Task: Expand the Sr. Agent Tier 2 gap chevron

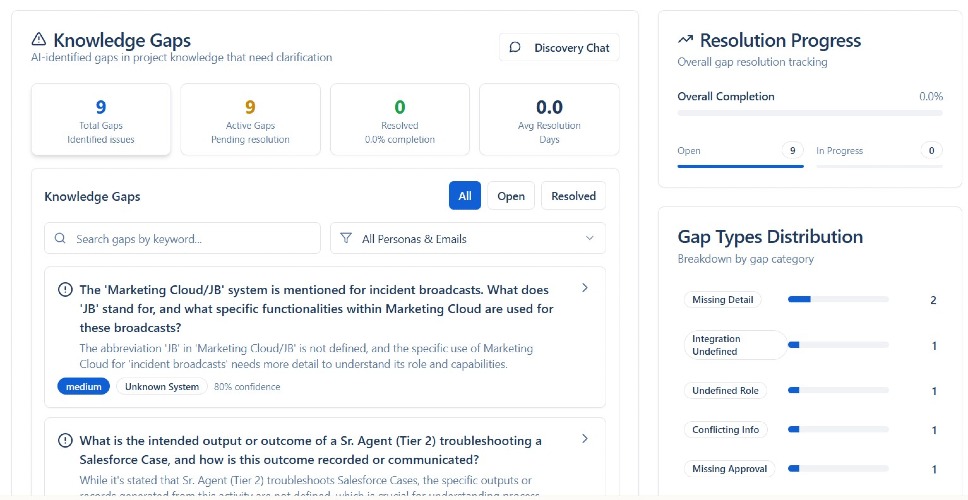Action: [x=585, y=439]
